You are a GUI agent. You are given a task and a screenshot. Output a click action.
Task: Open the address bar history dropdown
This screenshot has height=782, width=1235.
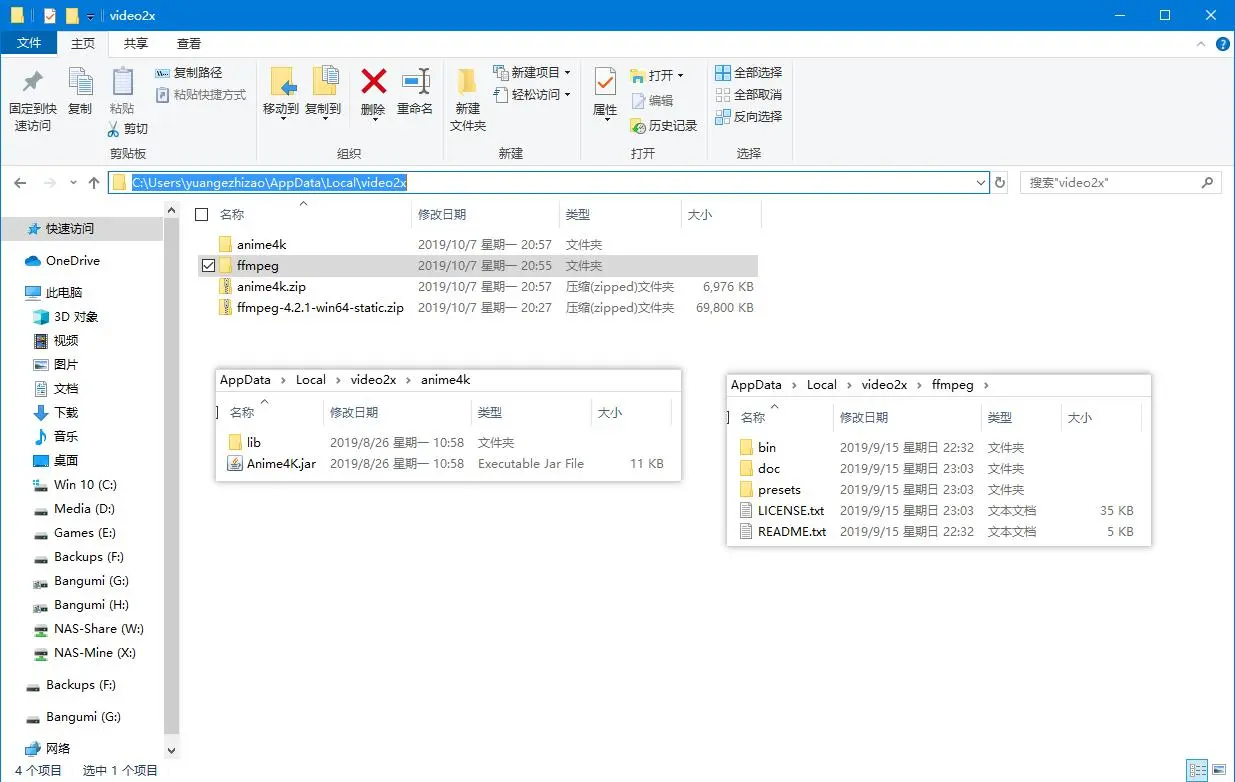point(981,183)
